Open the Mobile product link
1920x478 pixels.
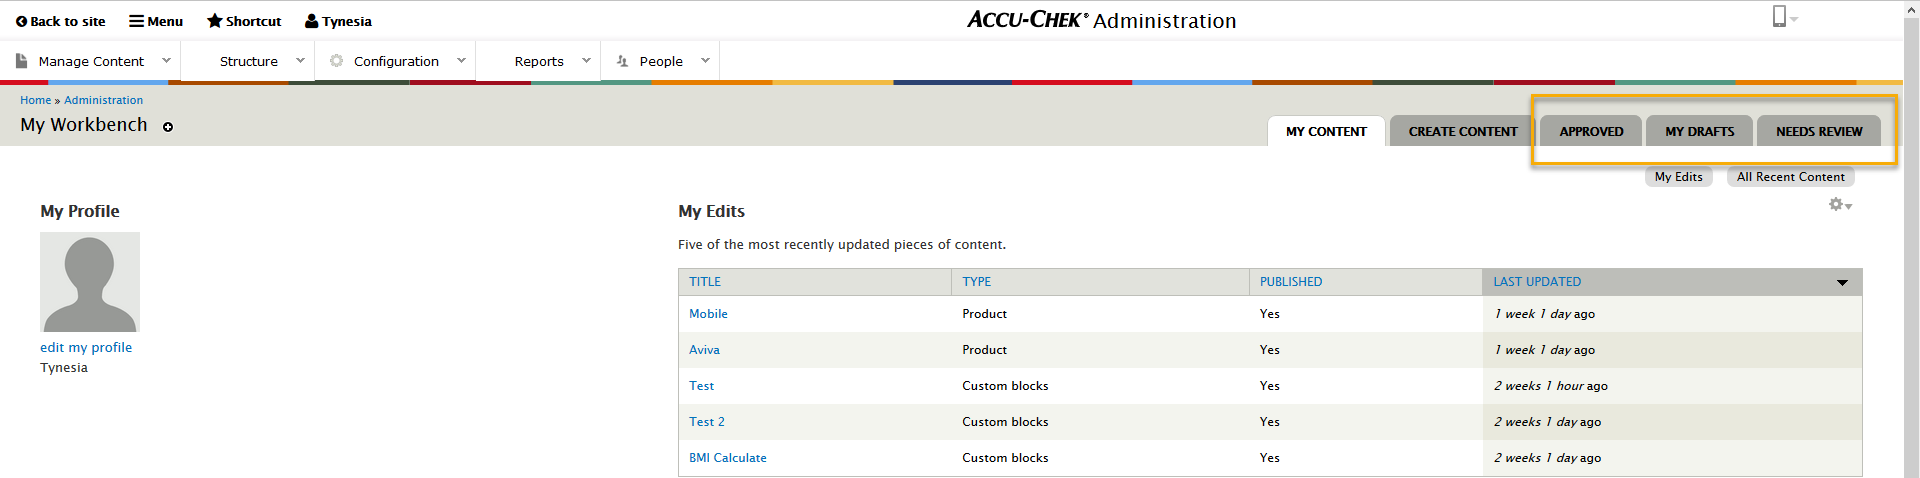coord(708,314)
